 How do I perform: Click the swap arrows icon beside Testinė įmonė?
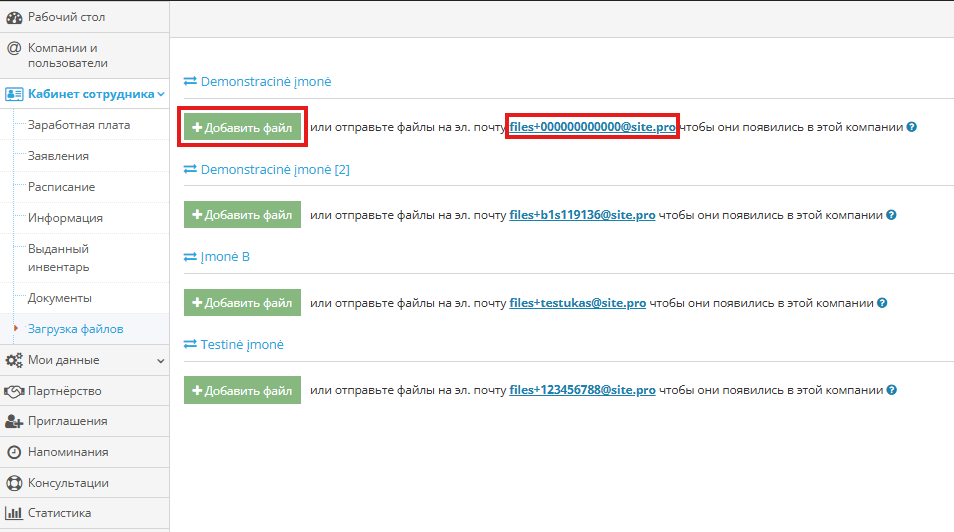click(x=190, y=345)
